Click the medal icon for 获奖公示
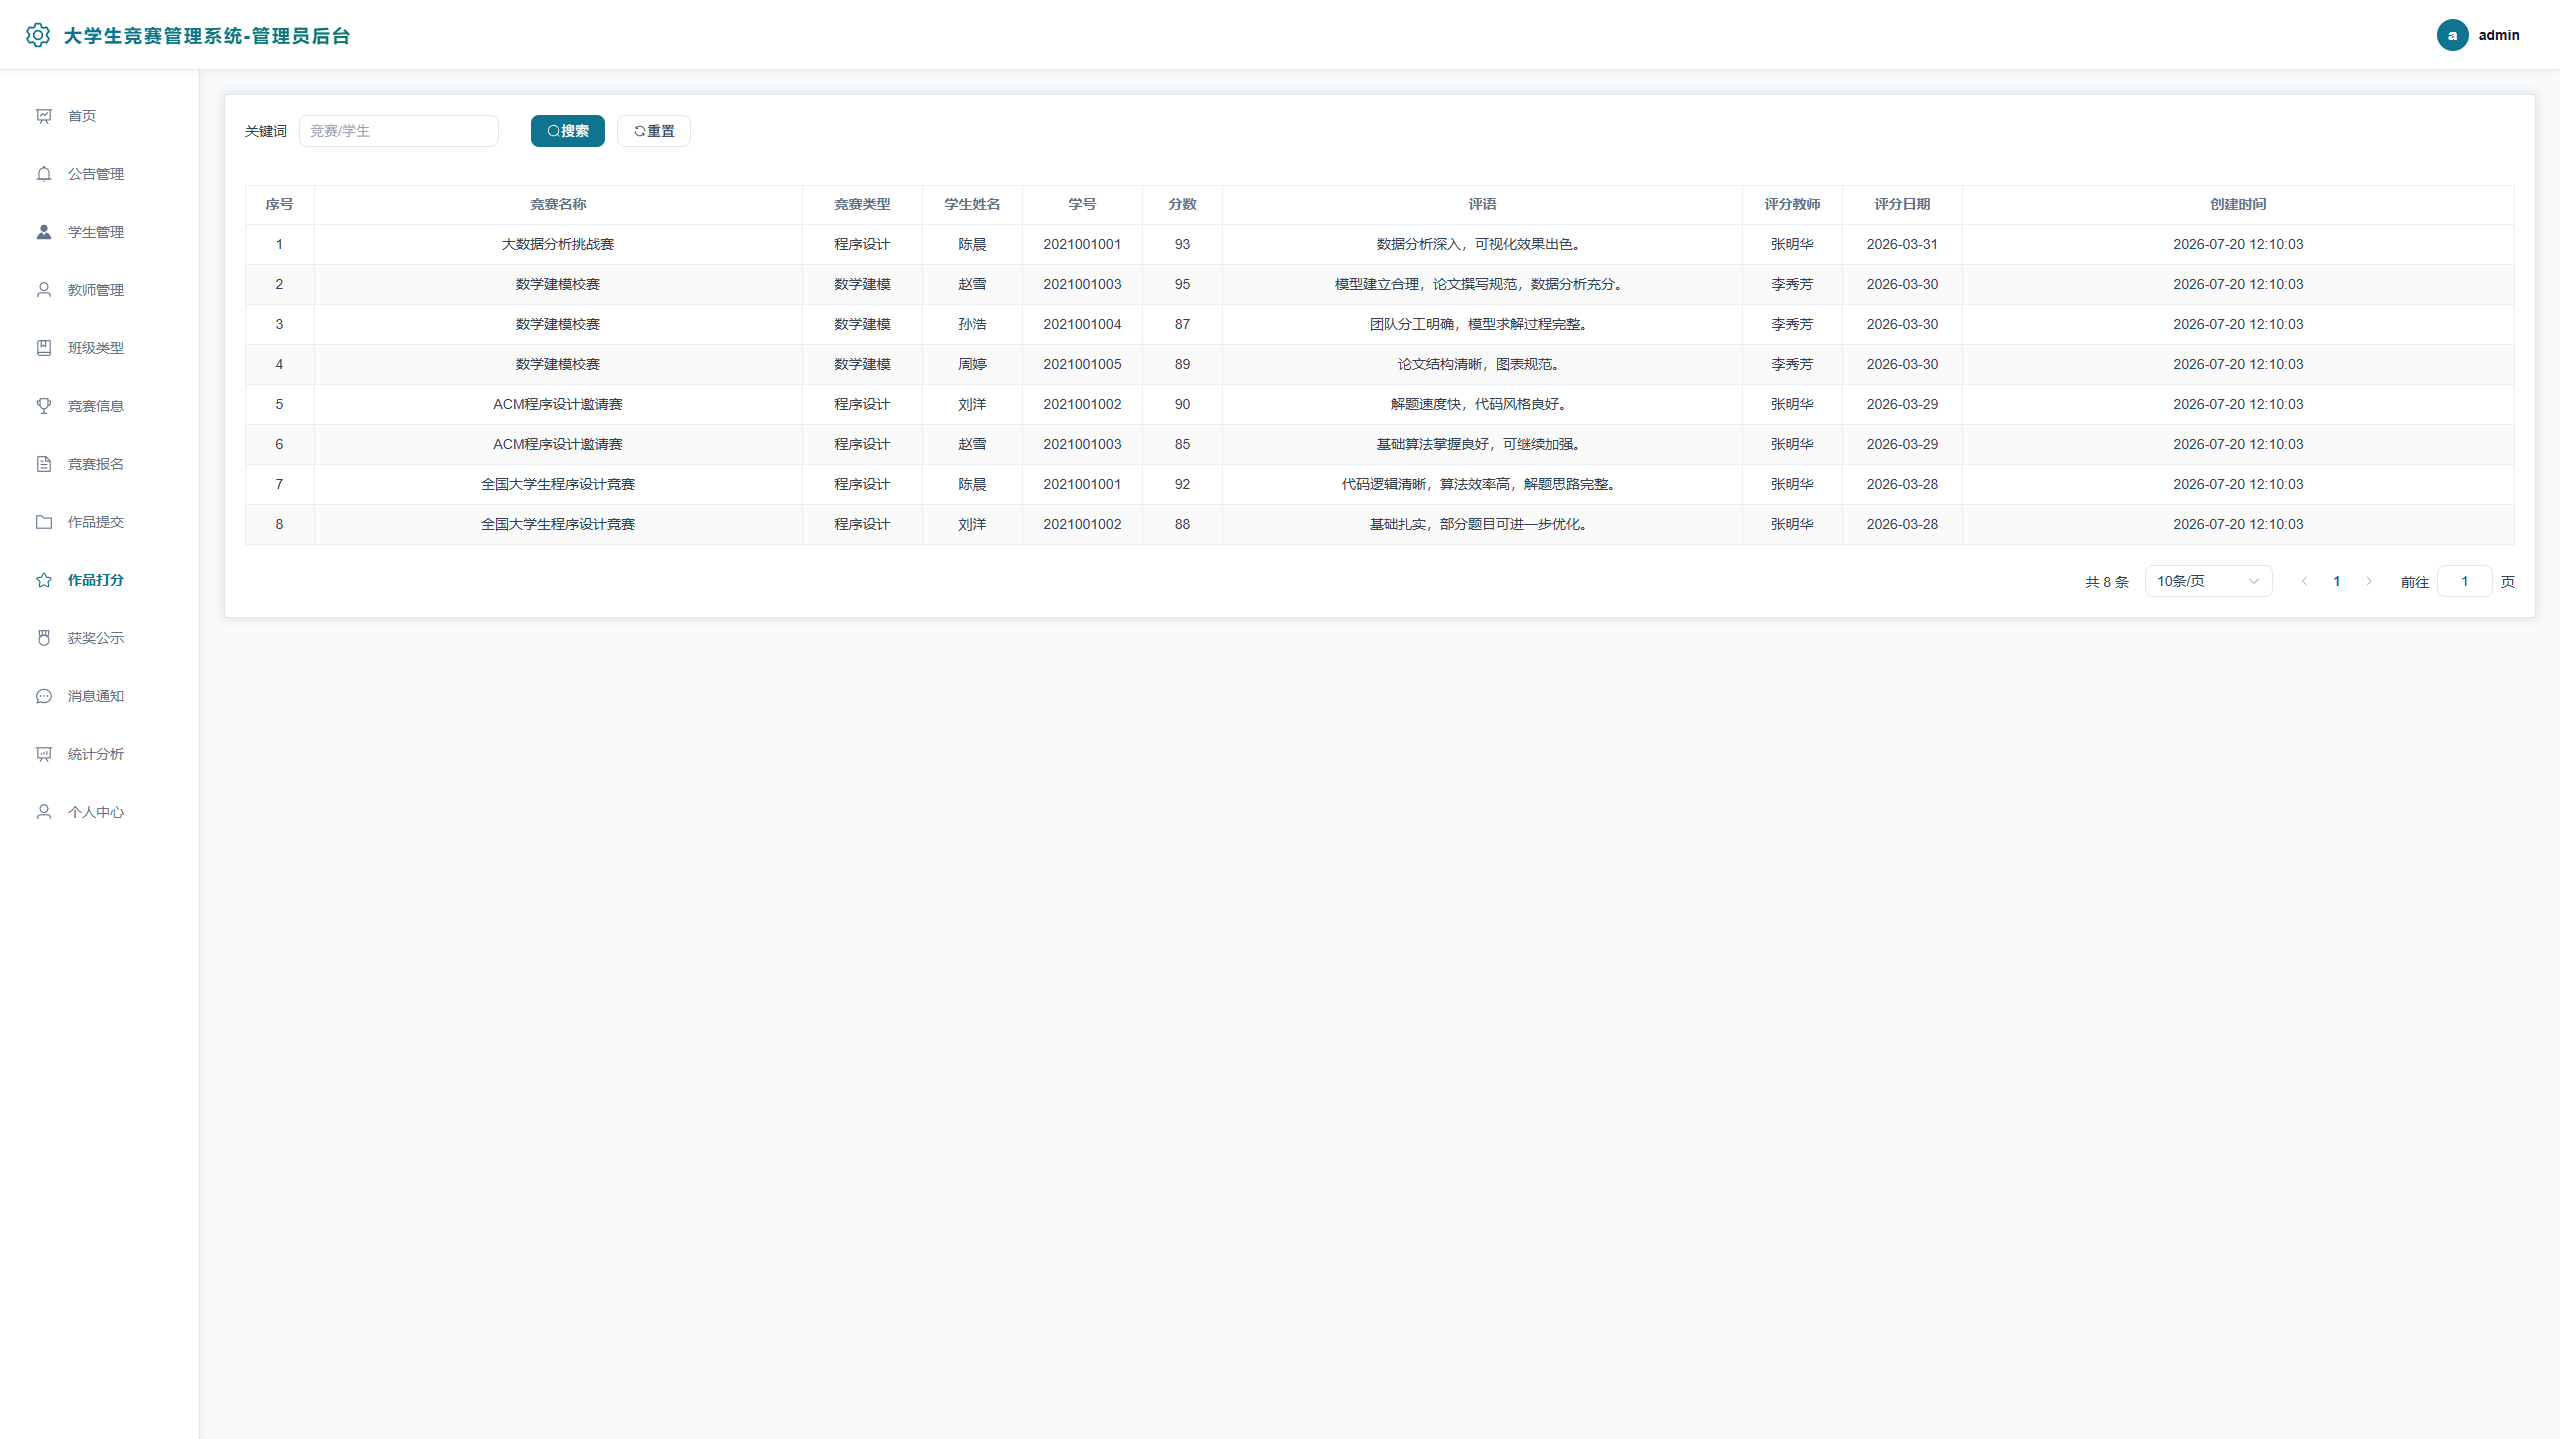The image size is (2560, 1439). 44,638
